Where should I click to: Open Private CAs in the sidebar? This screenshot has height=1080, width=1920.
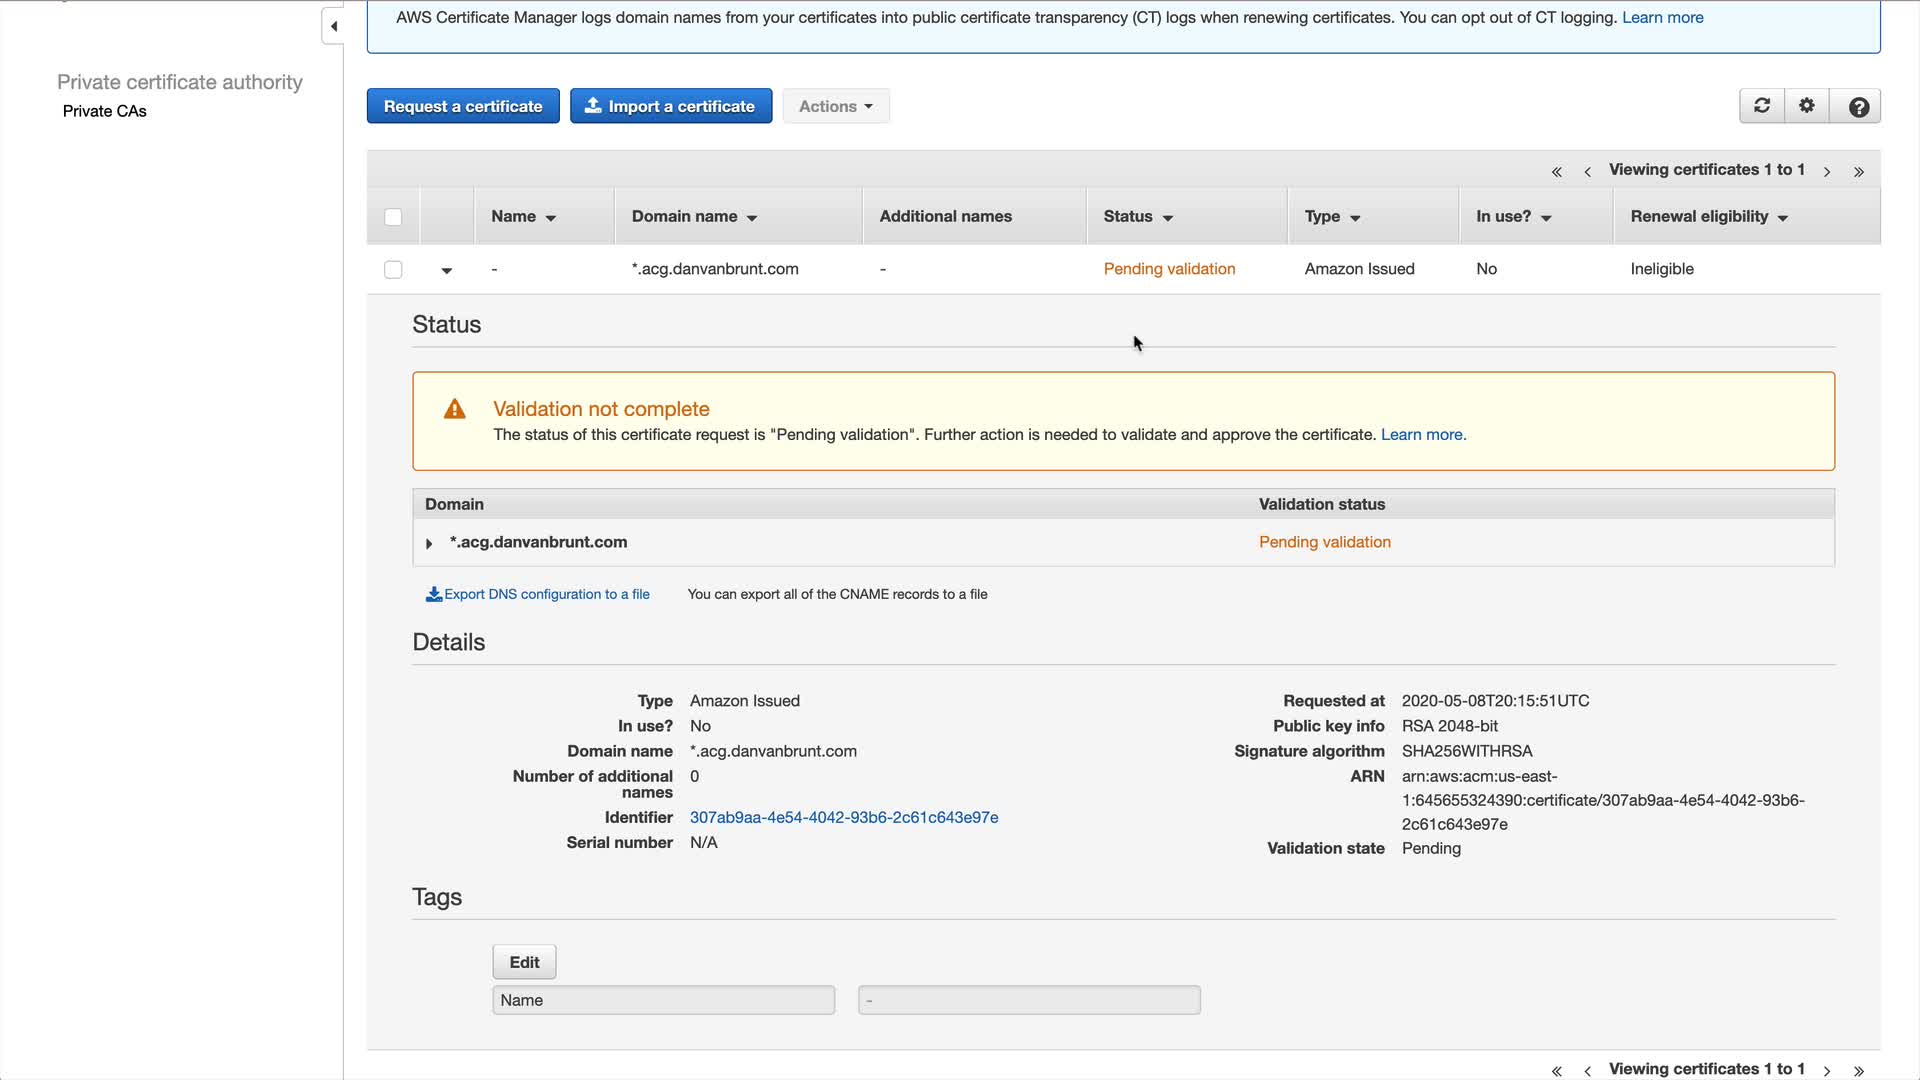tap(104, 111)
